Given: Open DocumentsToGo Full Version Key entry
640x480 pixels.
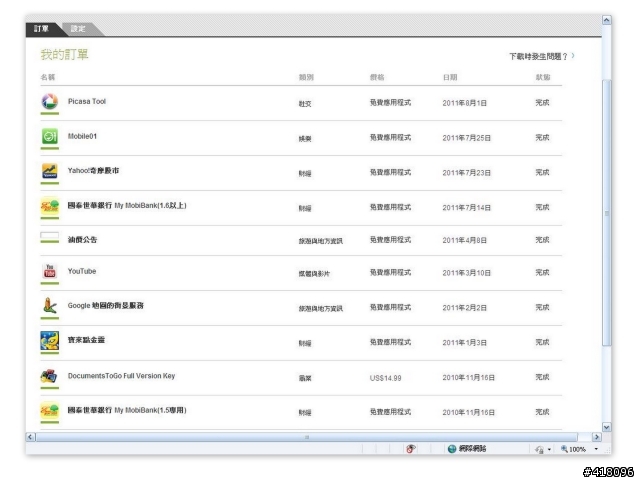Looking at the screenshot, I should (x=121, y=376).
